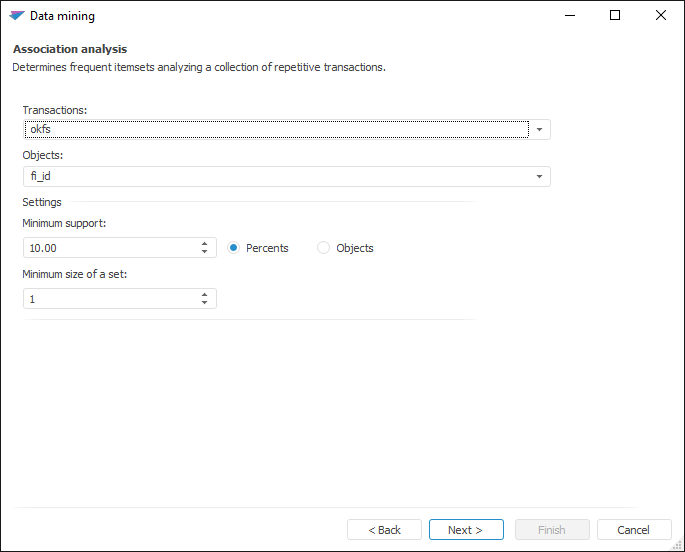Screen dimensions: 685x552
Task: Select the Percents radio button
Action: coord(234,248)
